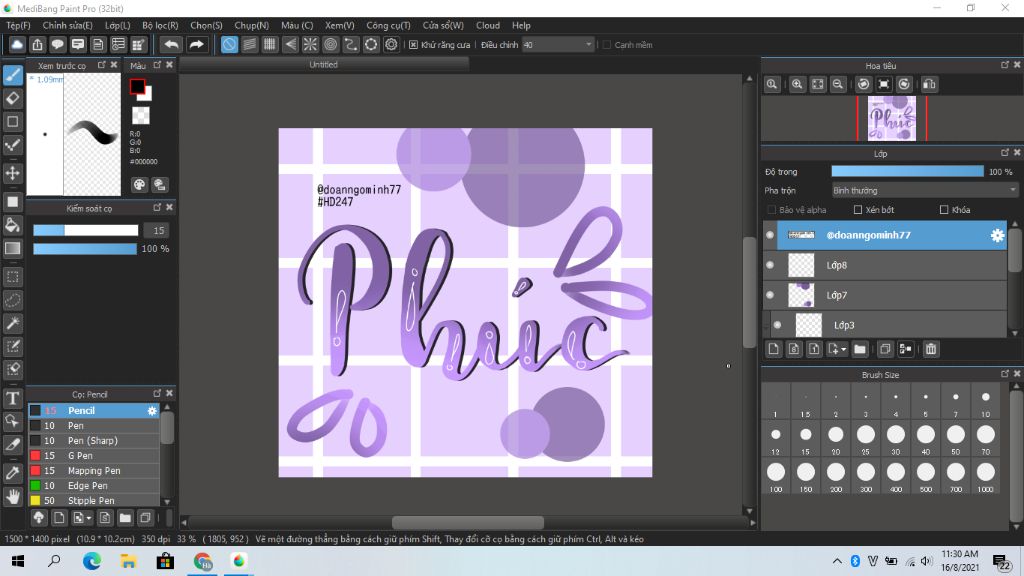Open the add layer dropdown arrow
Image resolution: width=1024 pixels, height=576 pixels.
[843, 349]
